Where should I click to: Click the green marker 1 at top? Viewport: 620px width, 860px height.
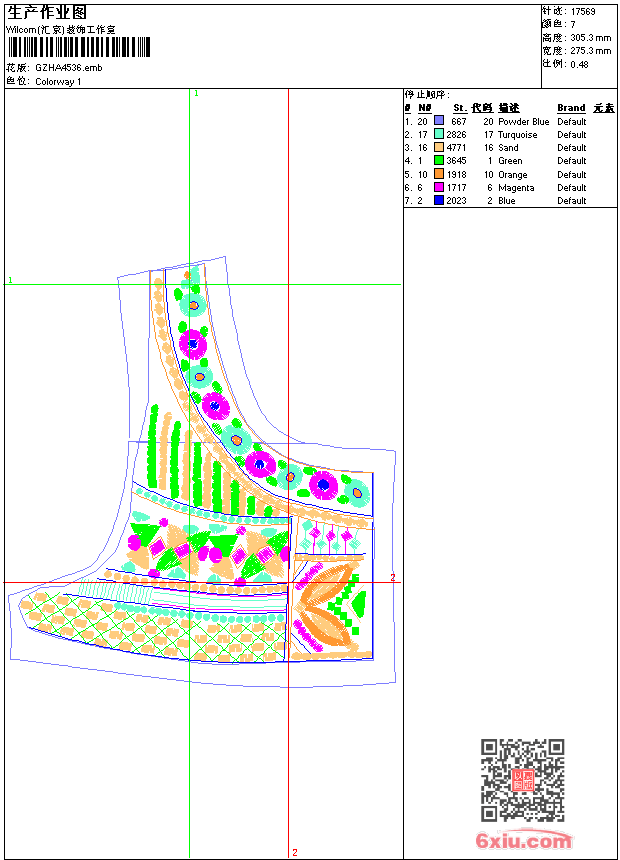pos(196,94)
